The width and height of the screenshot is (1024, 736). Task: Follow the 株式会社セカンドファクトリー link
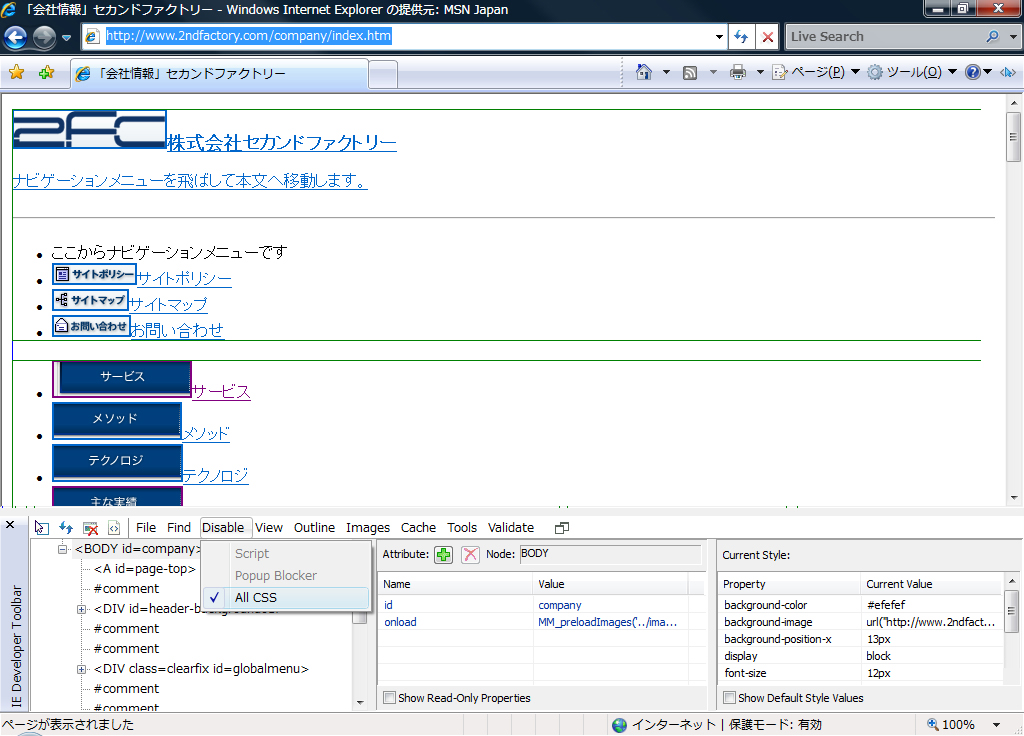tap(282, 143)
